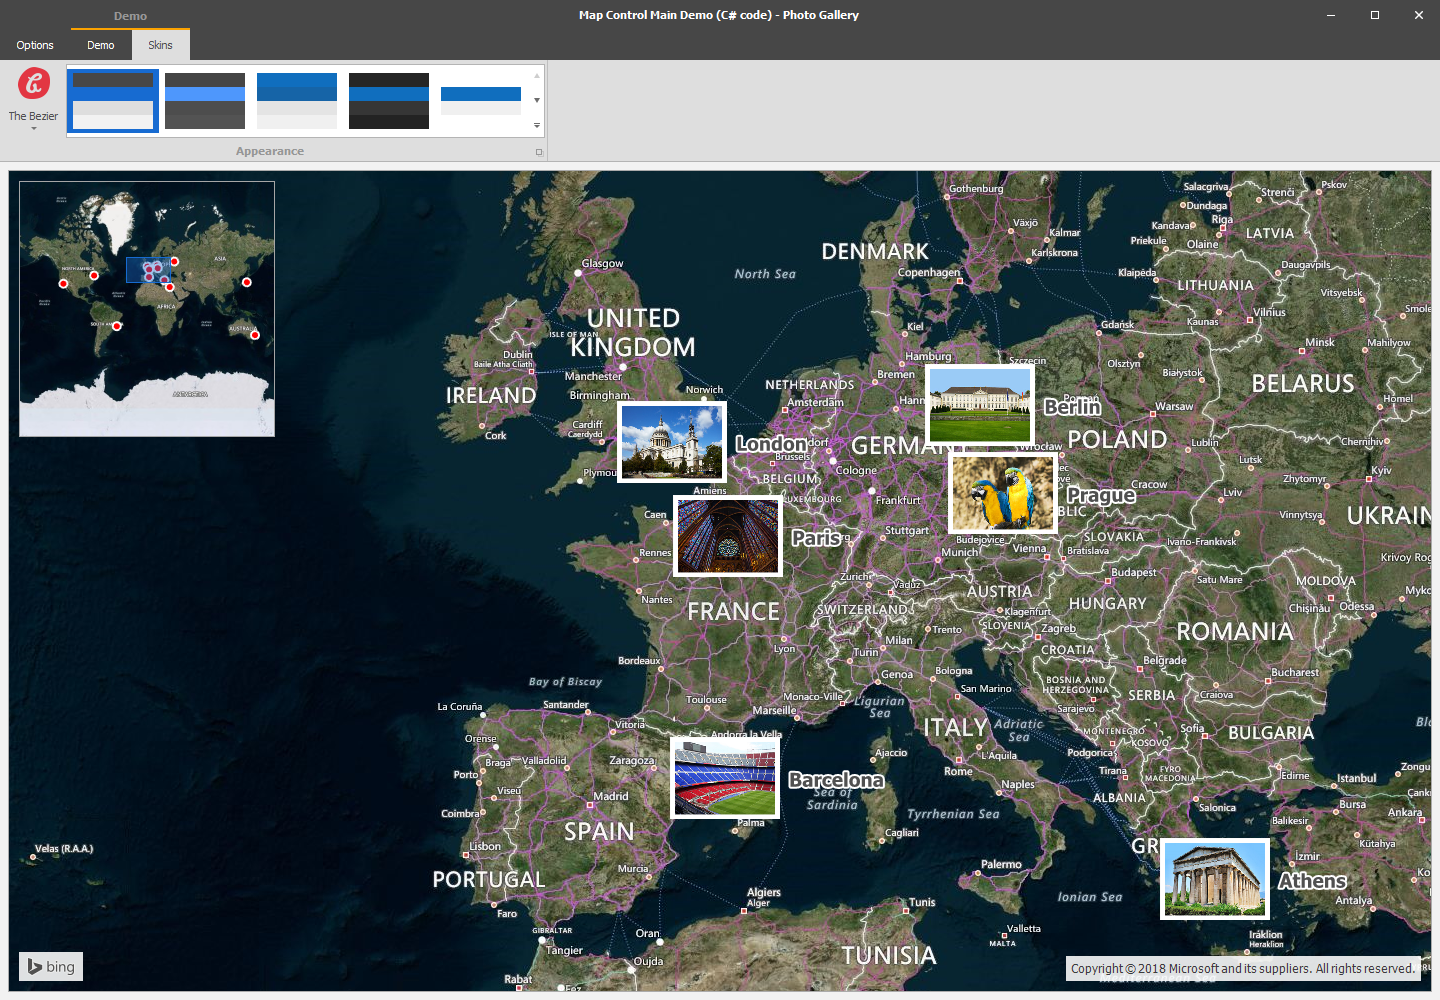Select the Berlin palace photo on map
The image size is (1440, 1000).
(x=979, y=404)
